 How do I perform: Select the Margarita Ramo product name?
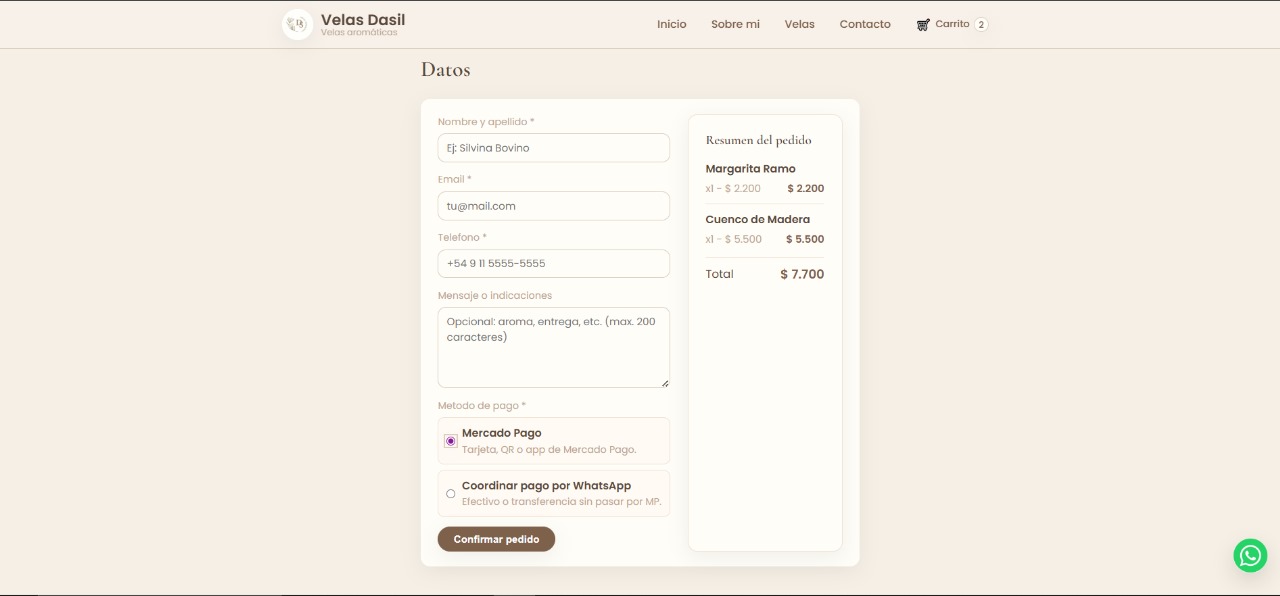(750, 168)
